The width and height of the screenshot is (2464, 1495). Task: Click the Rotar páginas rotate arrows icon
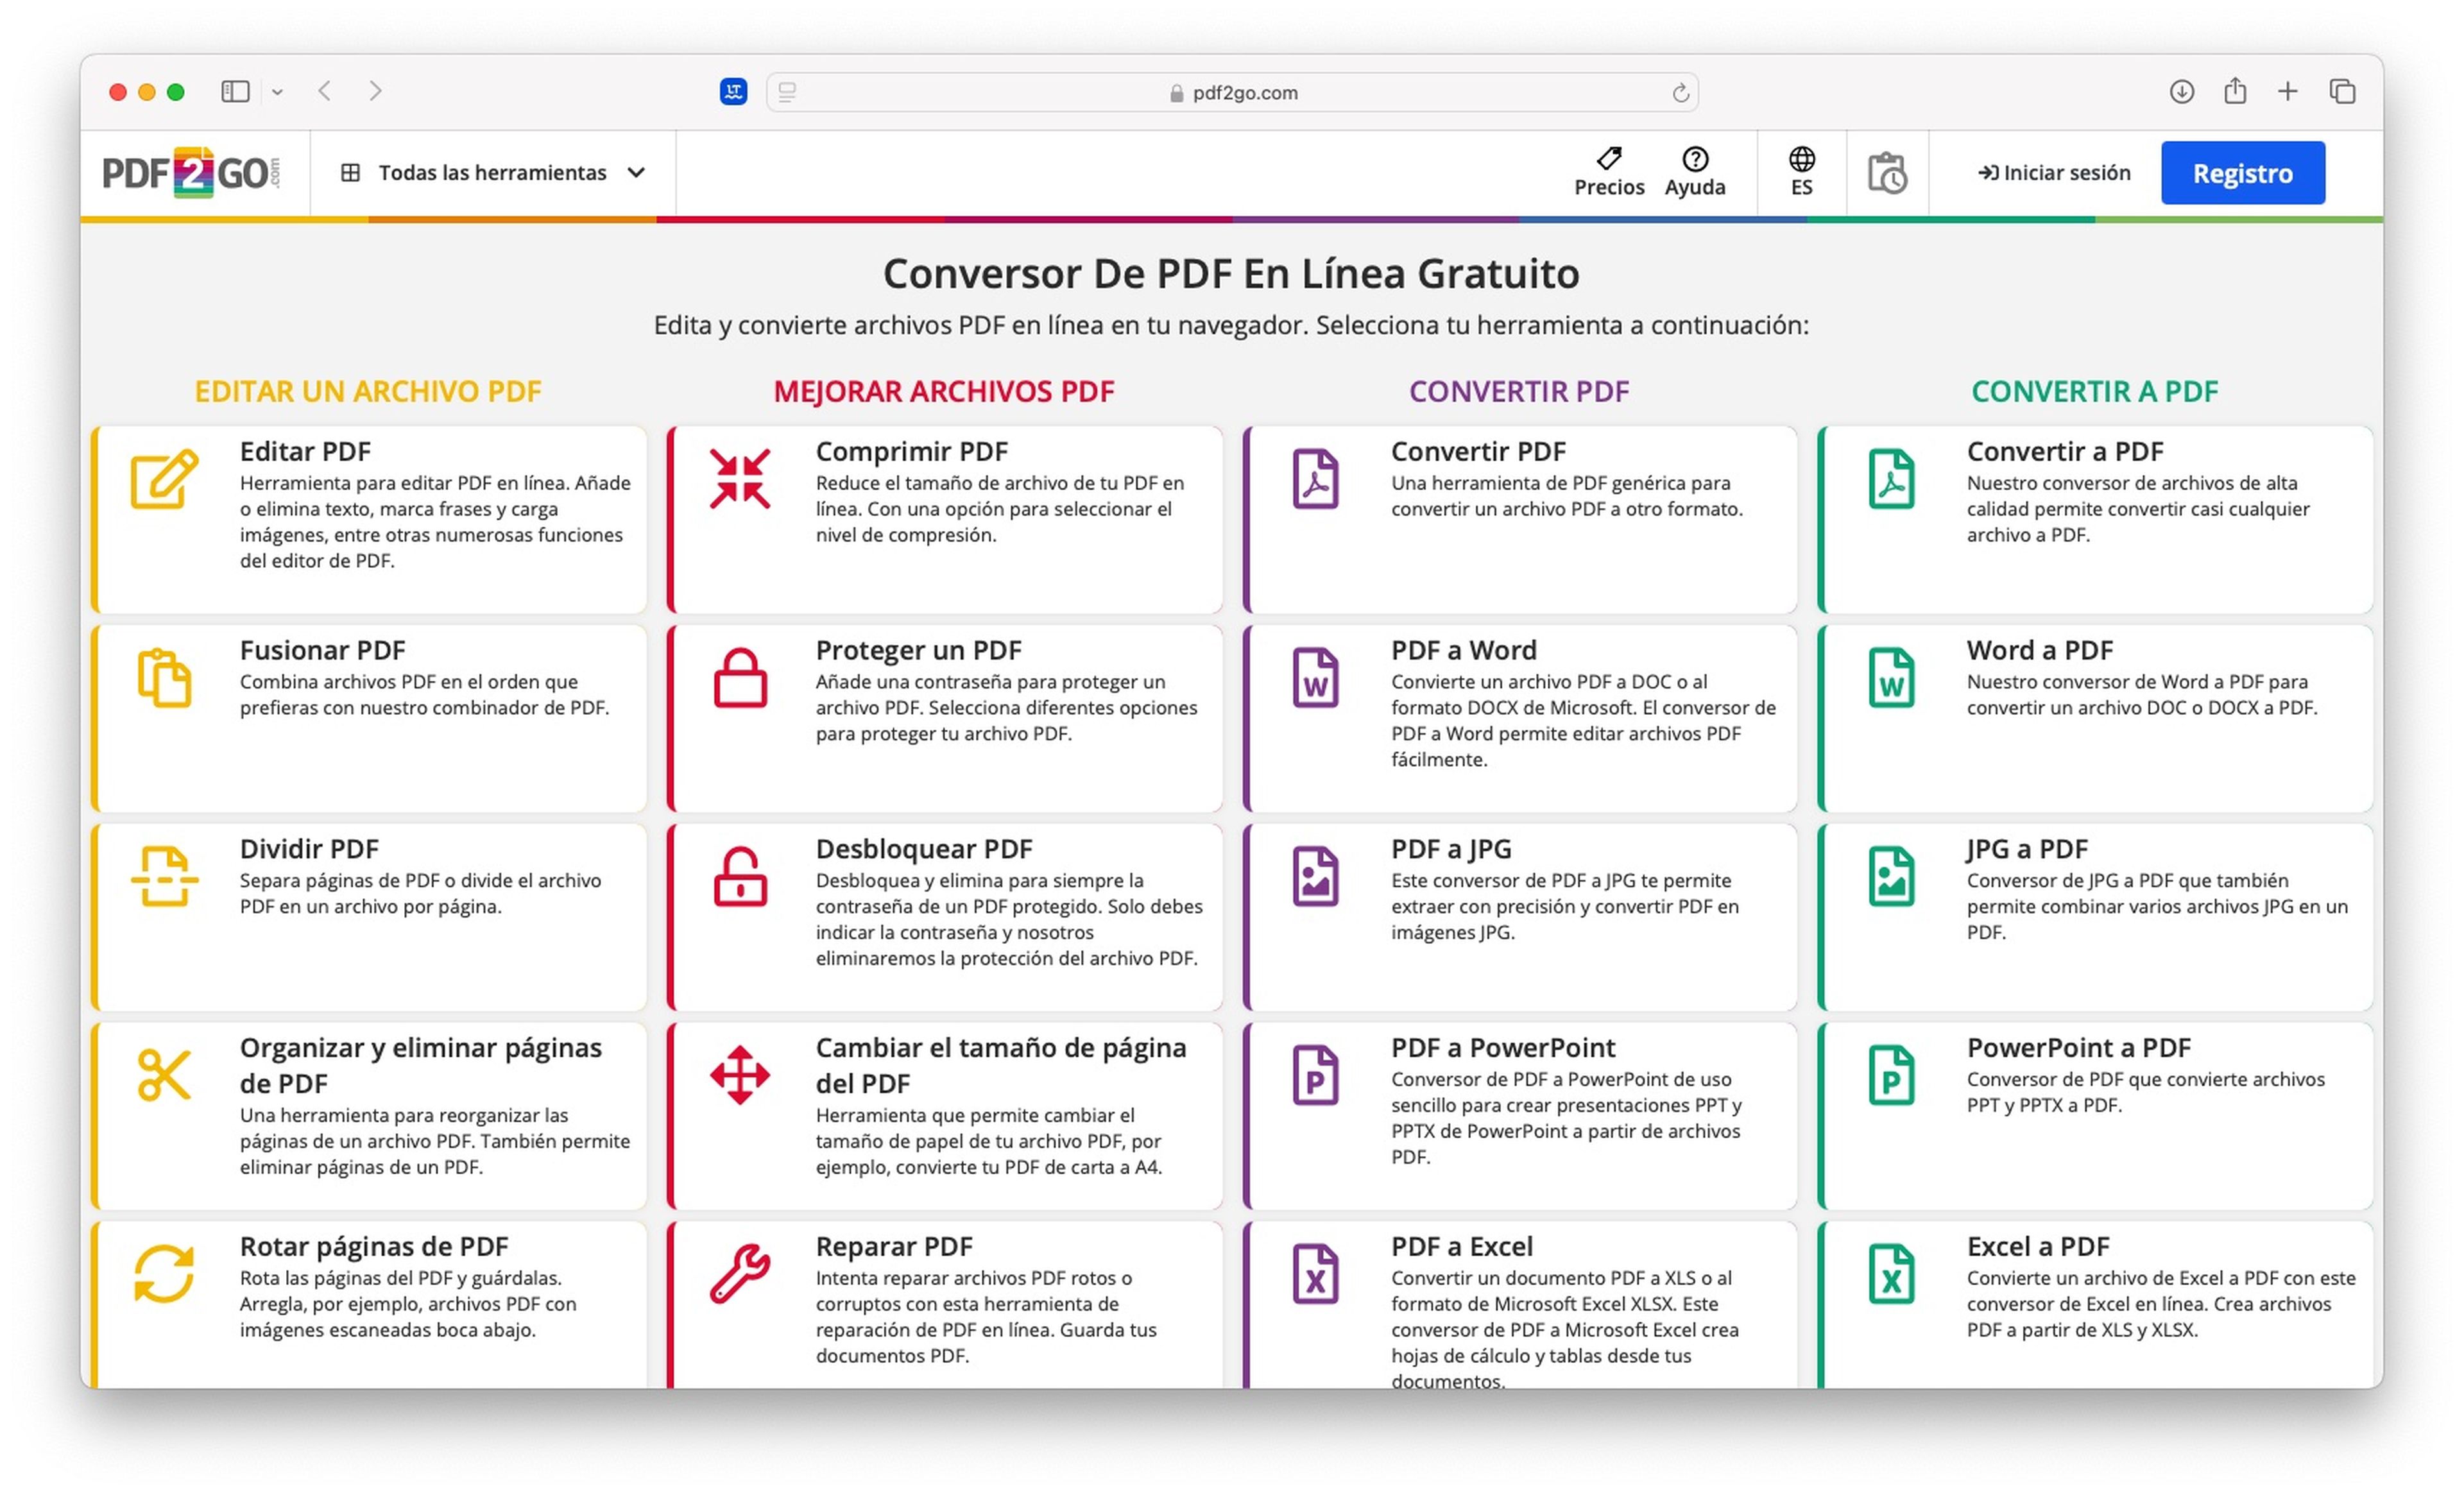coord(164,1274)
